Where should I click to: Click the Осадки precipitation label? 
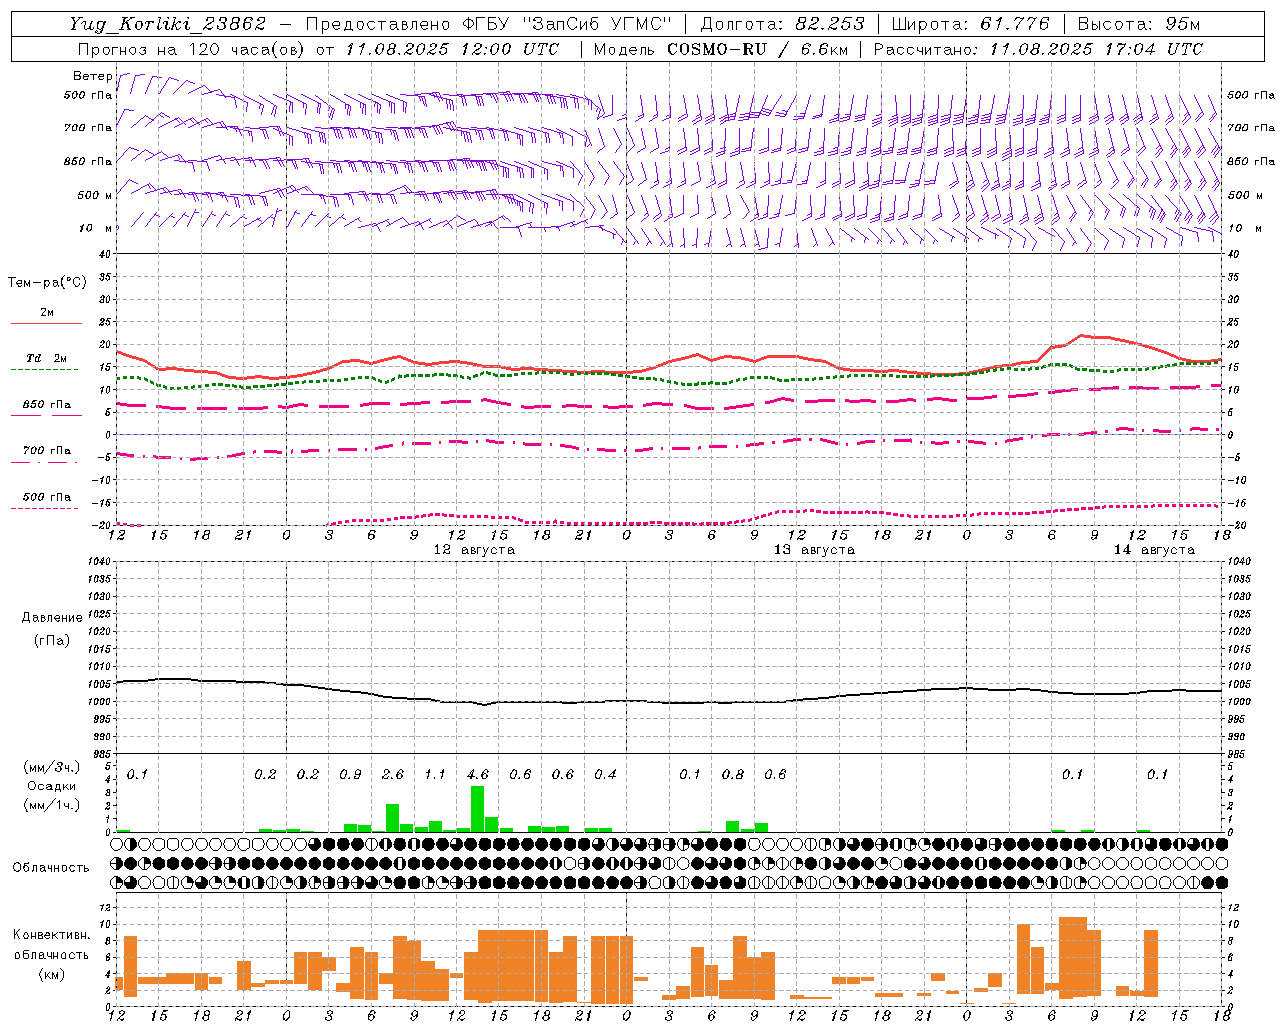52,786
